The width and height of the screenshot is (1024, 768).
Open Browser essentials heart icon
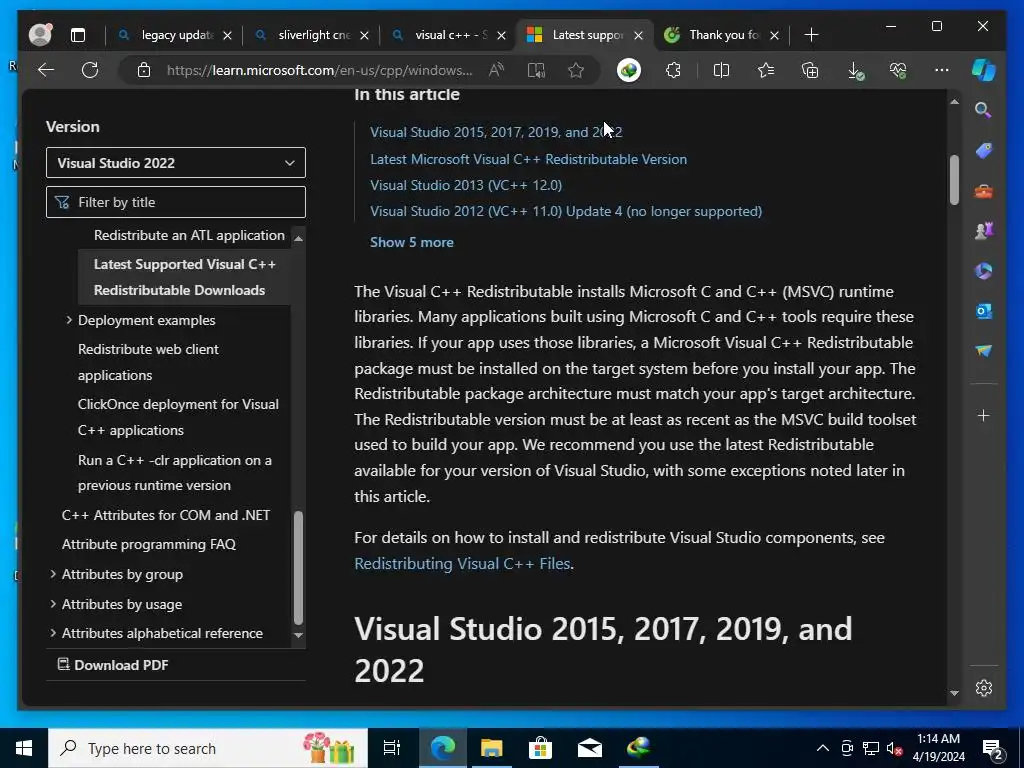(x=898, y=70)
